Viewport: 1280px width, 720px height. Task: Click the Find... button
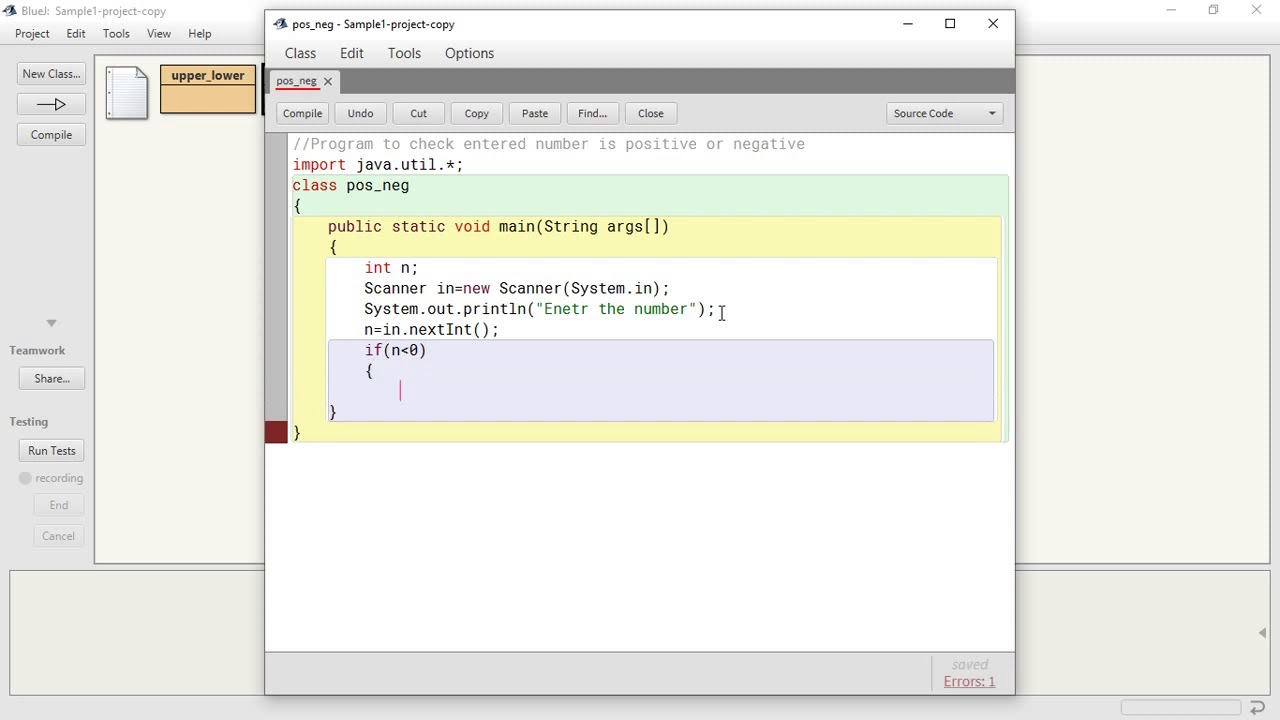click(x=592, y=113)
